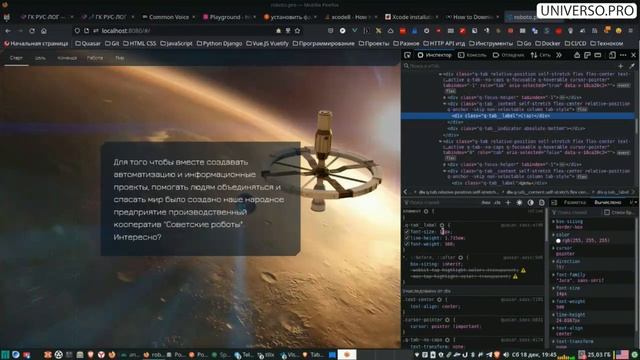Bookmark this page with the star
The width and height of the screenshot is (640, 360).
298,31
